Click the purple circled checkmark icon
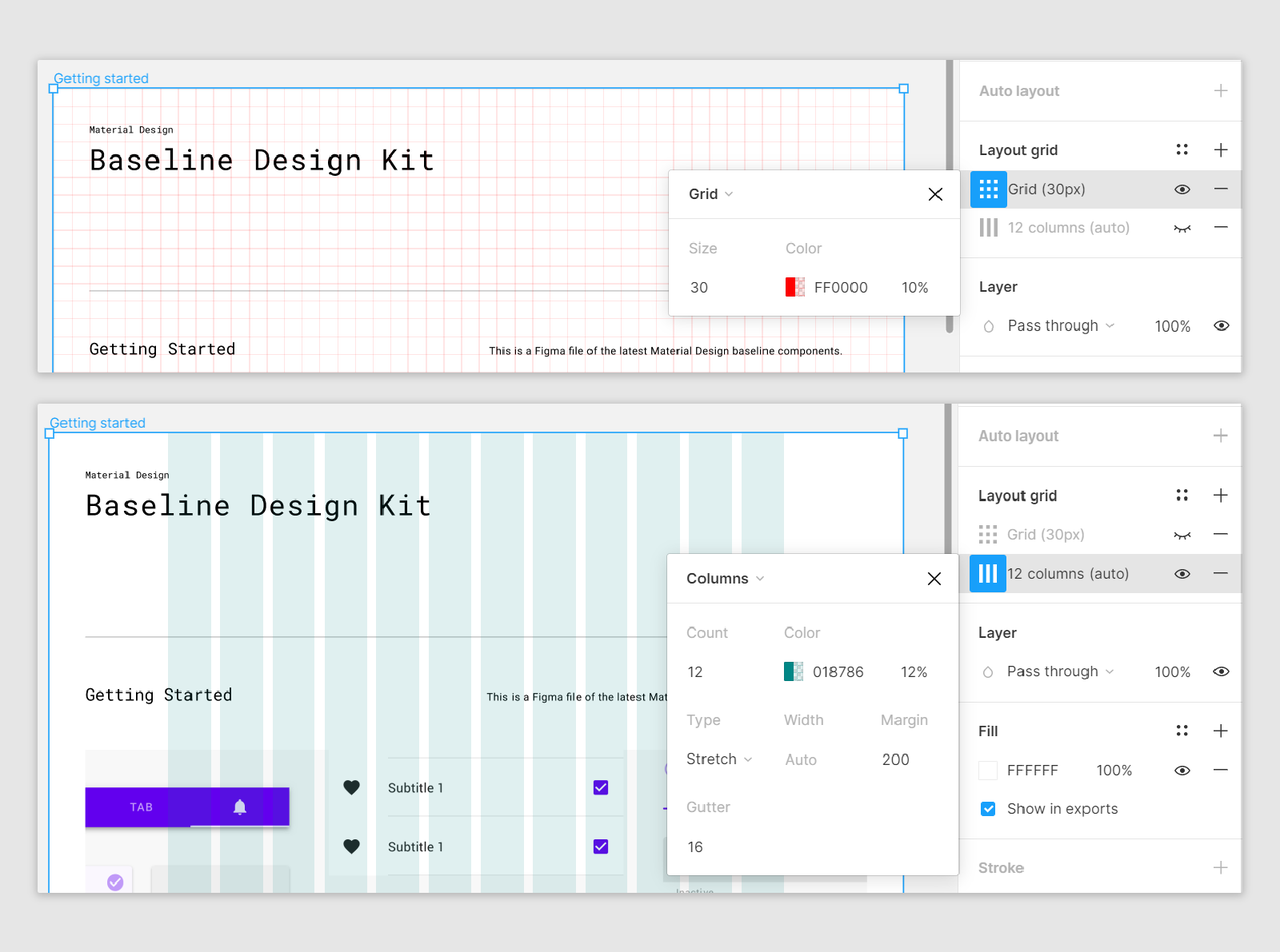The width and height of the screenshot is (1280, 952). (x=115, y=882)
